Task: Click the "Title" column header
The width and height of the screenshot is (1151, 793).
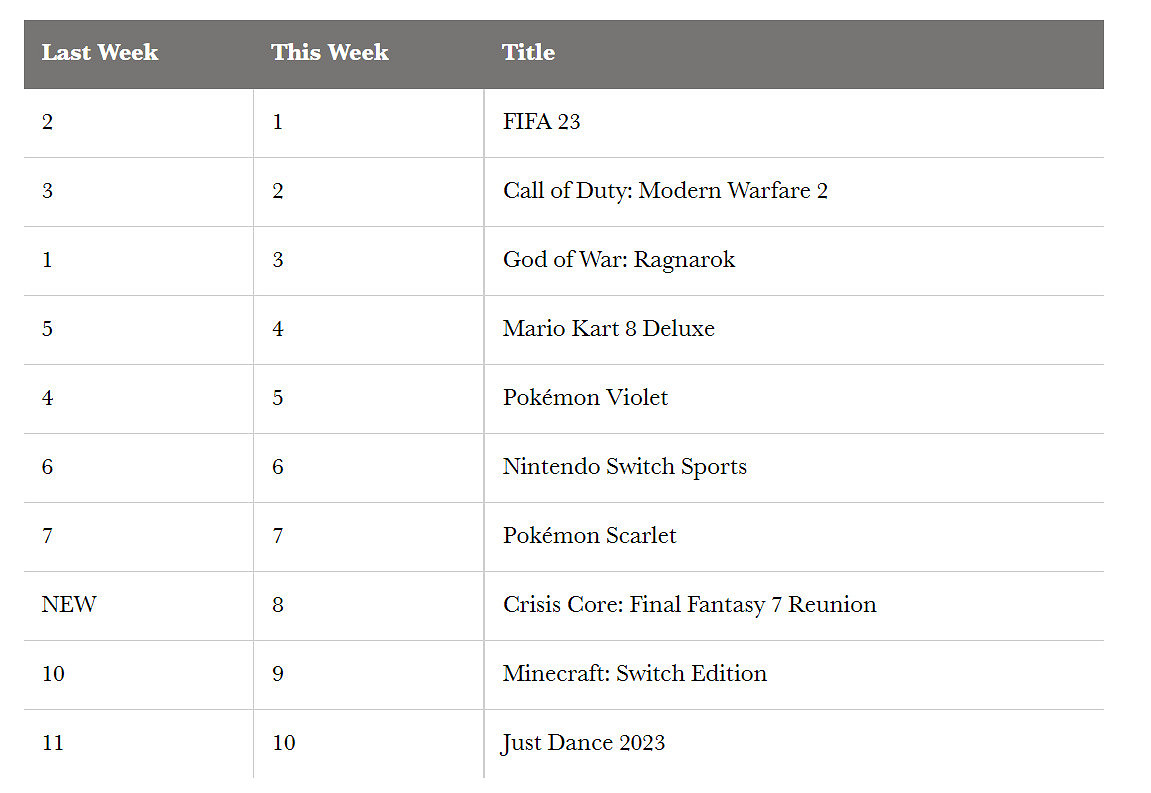Action: 528,53
